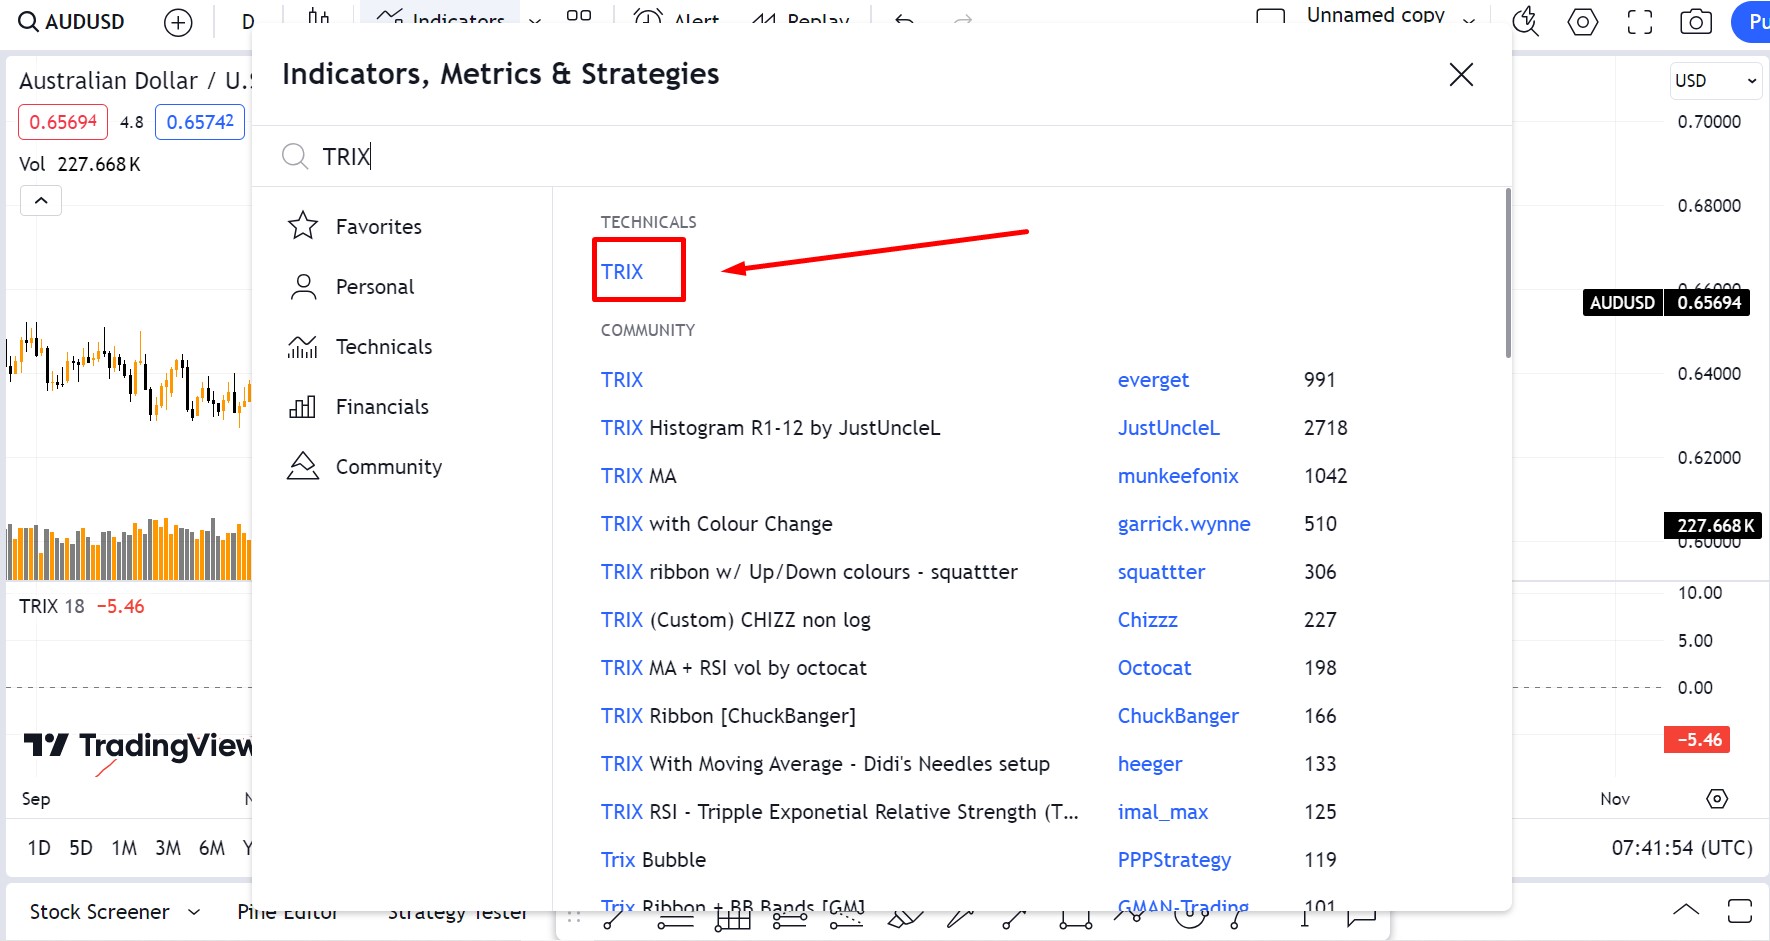Open the chevron next to Indicators button
The height and width of the screenshot is (941, 1770).
(535, 21)
